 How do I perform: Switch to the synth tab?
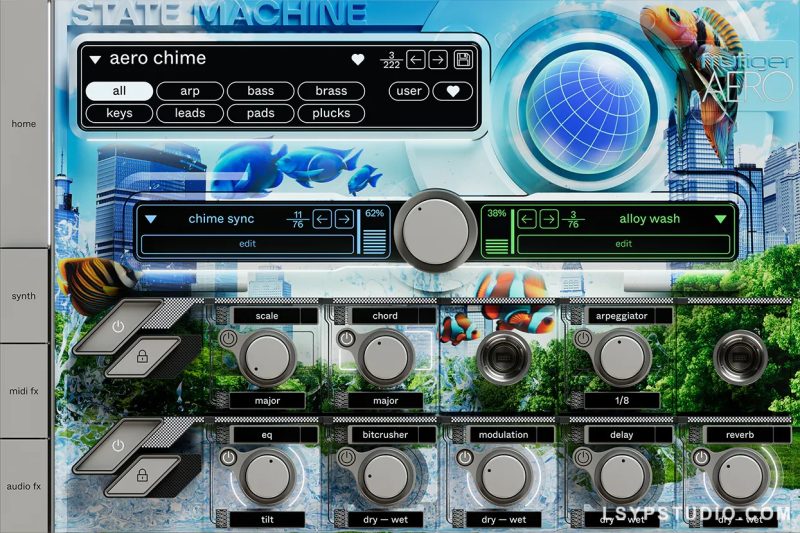(24, 296)
